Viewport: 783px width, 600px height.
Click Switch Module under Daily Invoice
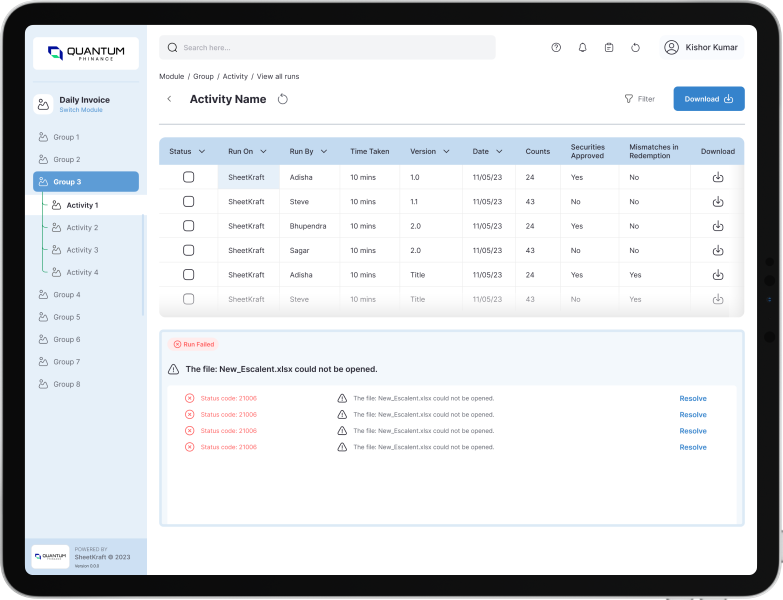pyautogui.click(x=80, y=110)
